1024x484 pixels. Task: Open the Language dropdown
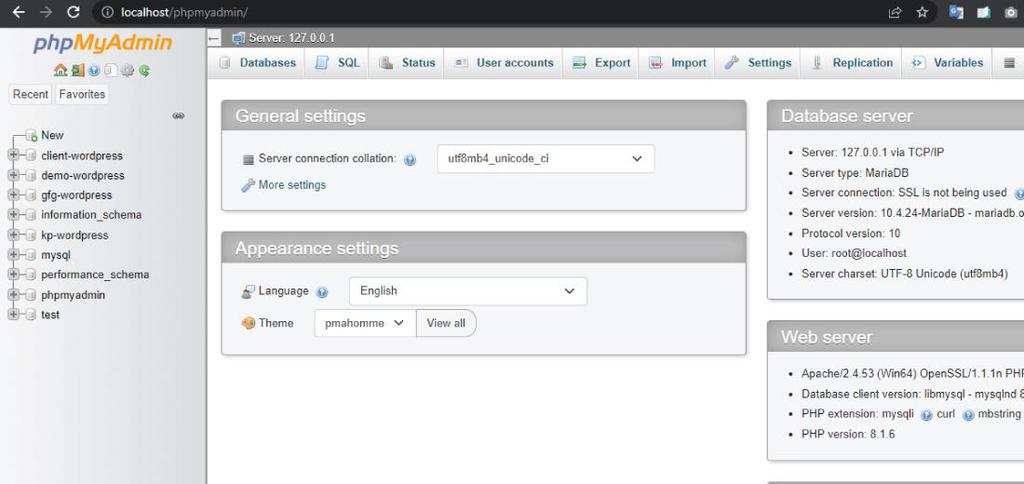click(x=467, y=291)
